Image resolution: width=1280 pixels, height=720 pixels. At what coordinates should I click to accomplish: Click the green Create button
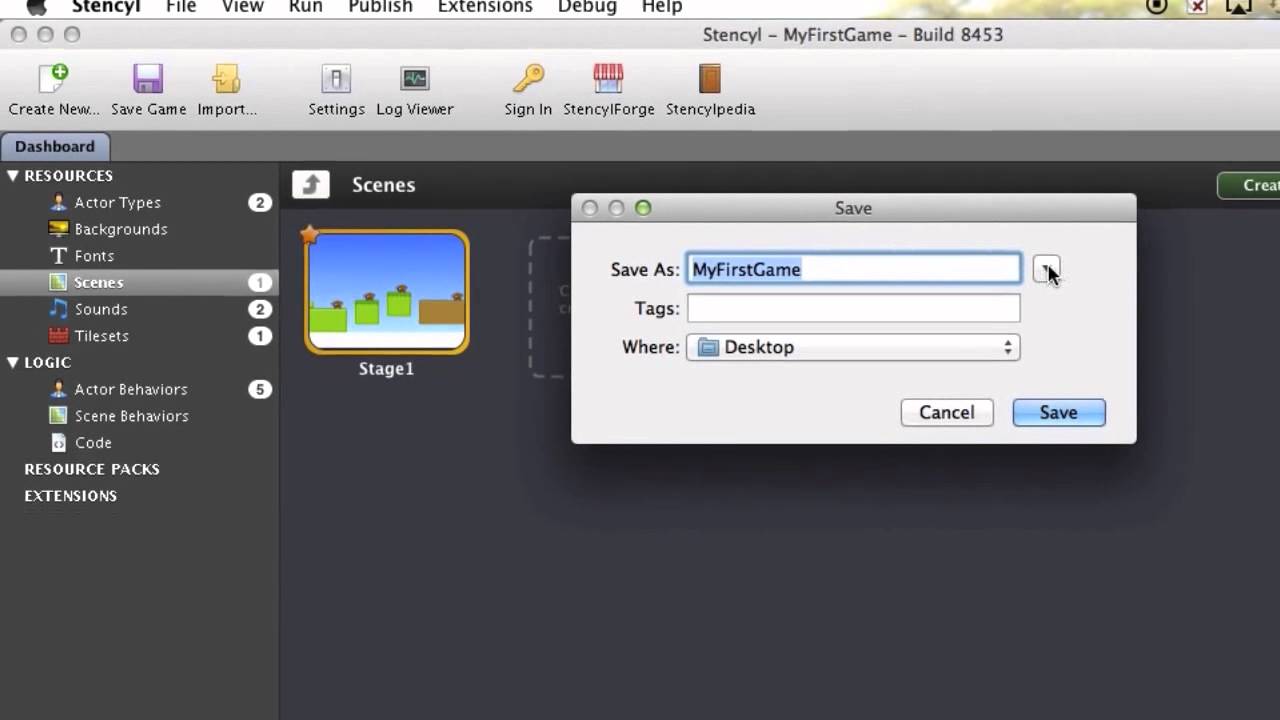(x=1249, y=185)
